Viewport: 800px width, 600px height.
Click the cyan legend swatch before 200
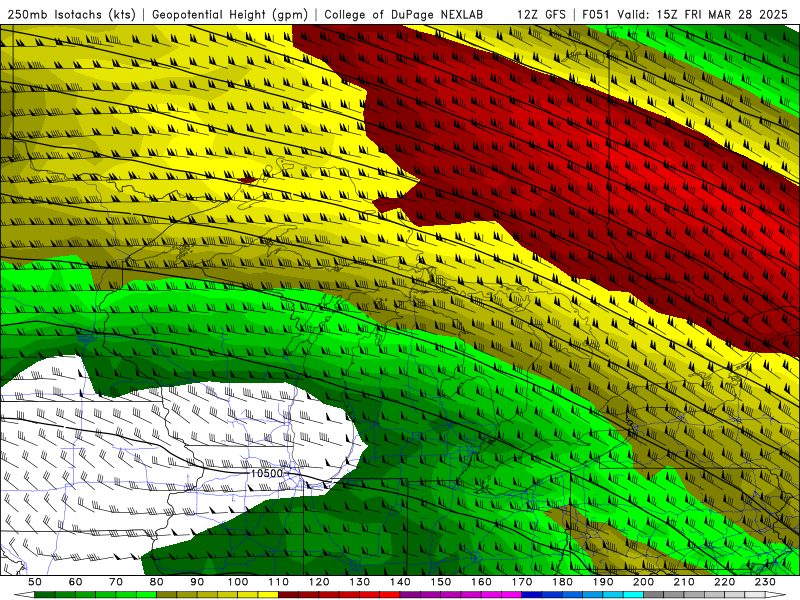[634, 595]
